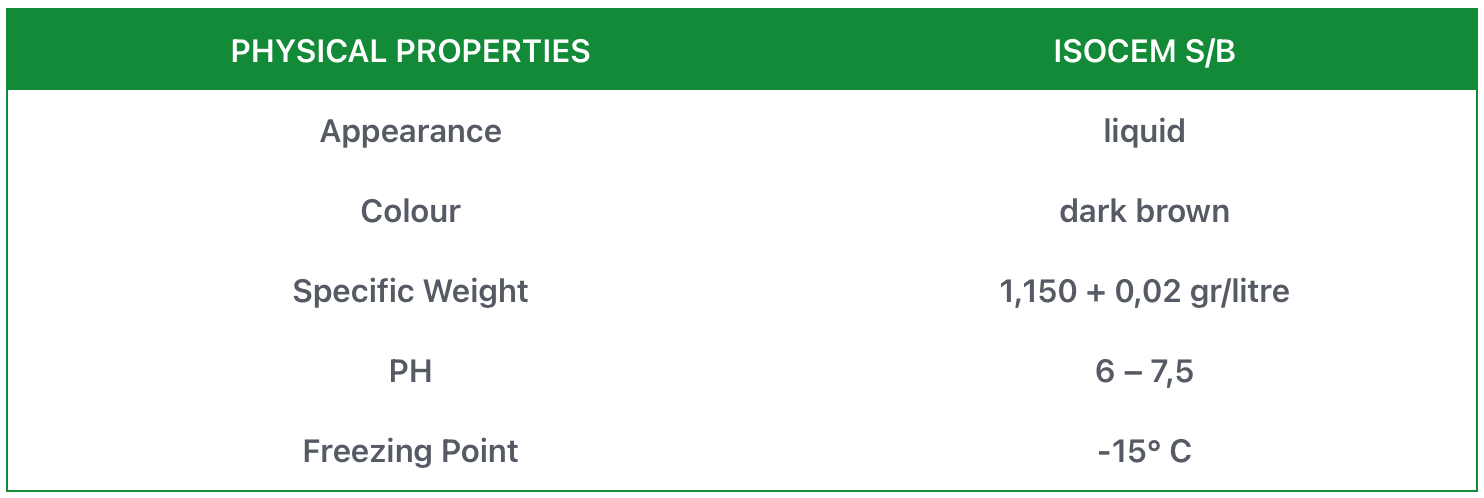The height and width of the screenshot is (498, 1484).
Task: Click the word Point in the table
Action: point(479,451)
